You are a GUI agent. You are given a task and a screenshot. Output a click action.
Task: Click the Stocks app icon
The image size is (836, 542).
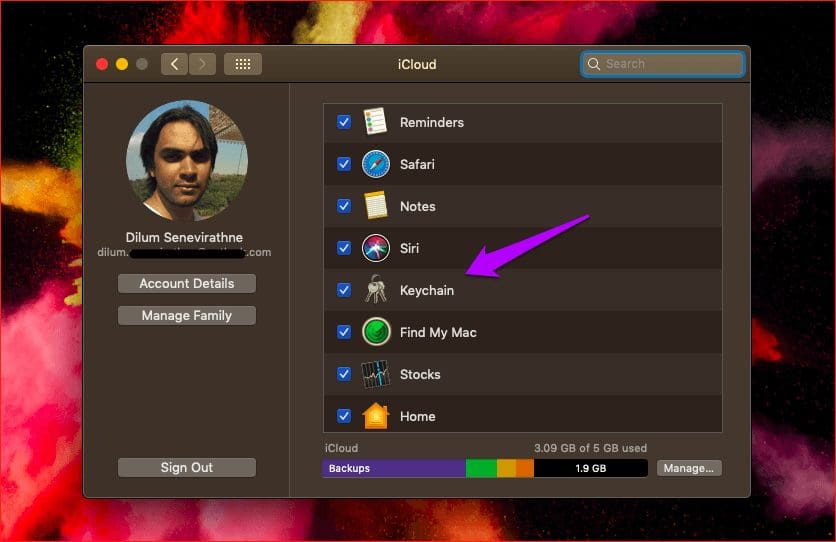(x=375, y=374)
